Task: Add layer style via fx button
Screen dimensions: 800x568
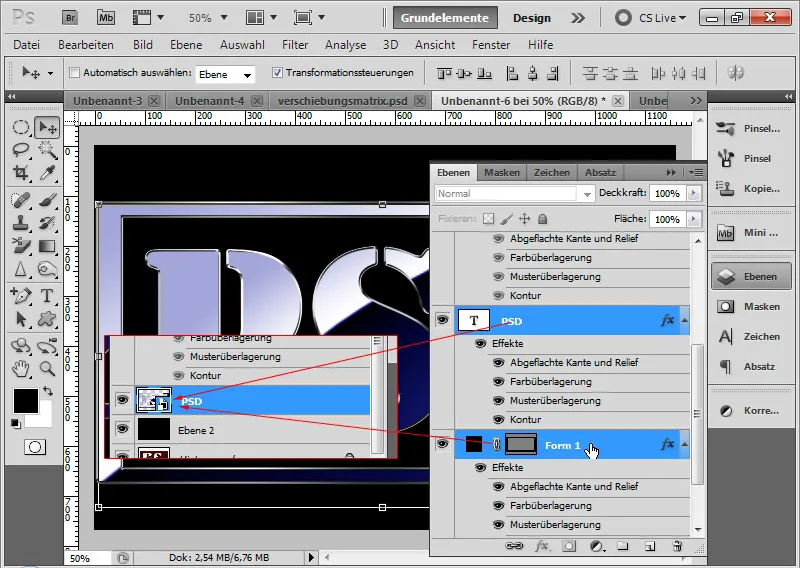Action: click(542, 546)
